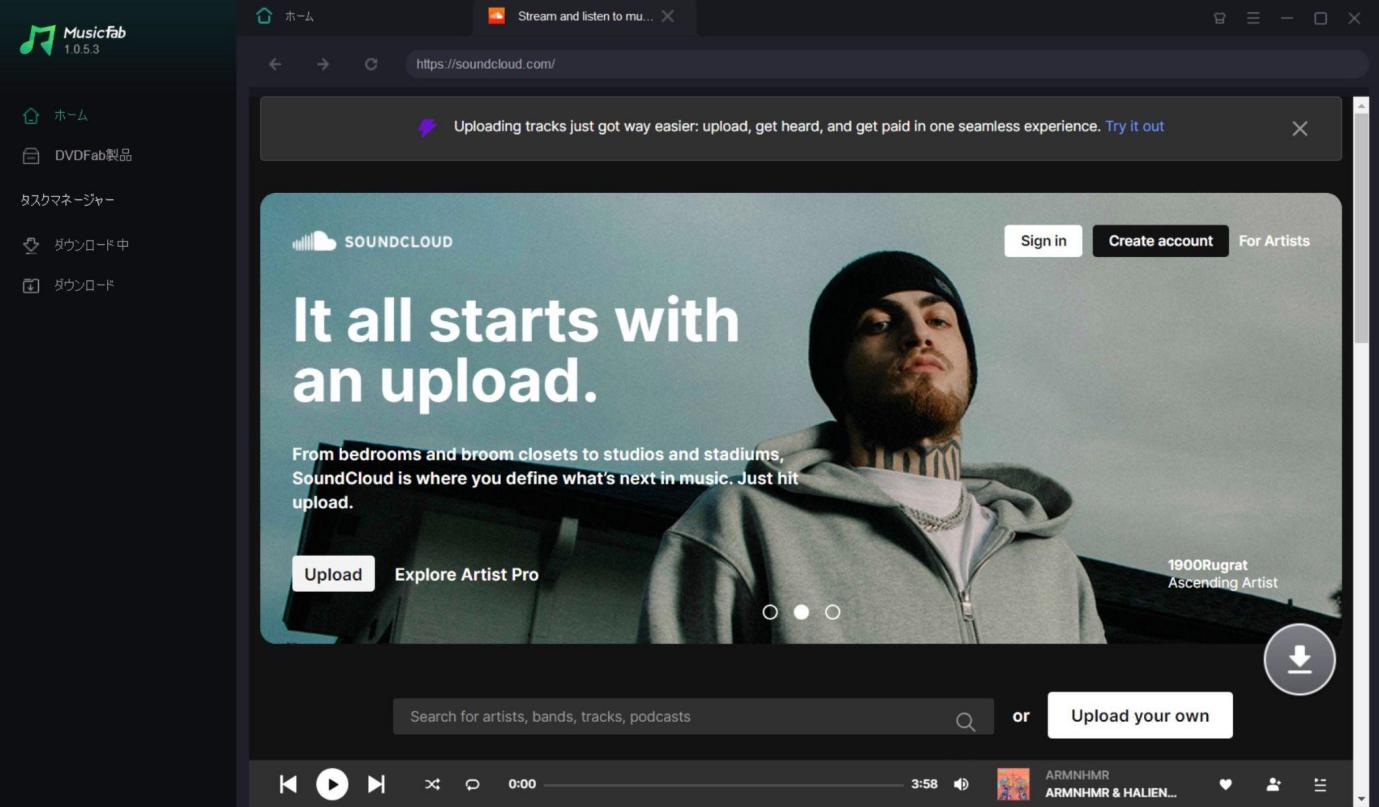
Task: Click the SoundCloud logo in the hero
Action: coord(372,241)
